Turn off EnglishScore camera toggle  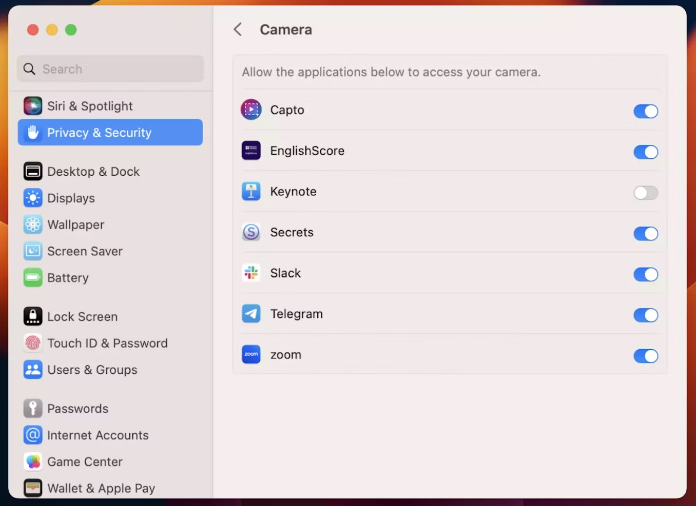645,152
